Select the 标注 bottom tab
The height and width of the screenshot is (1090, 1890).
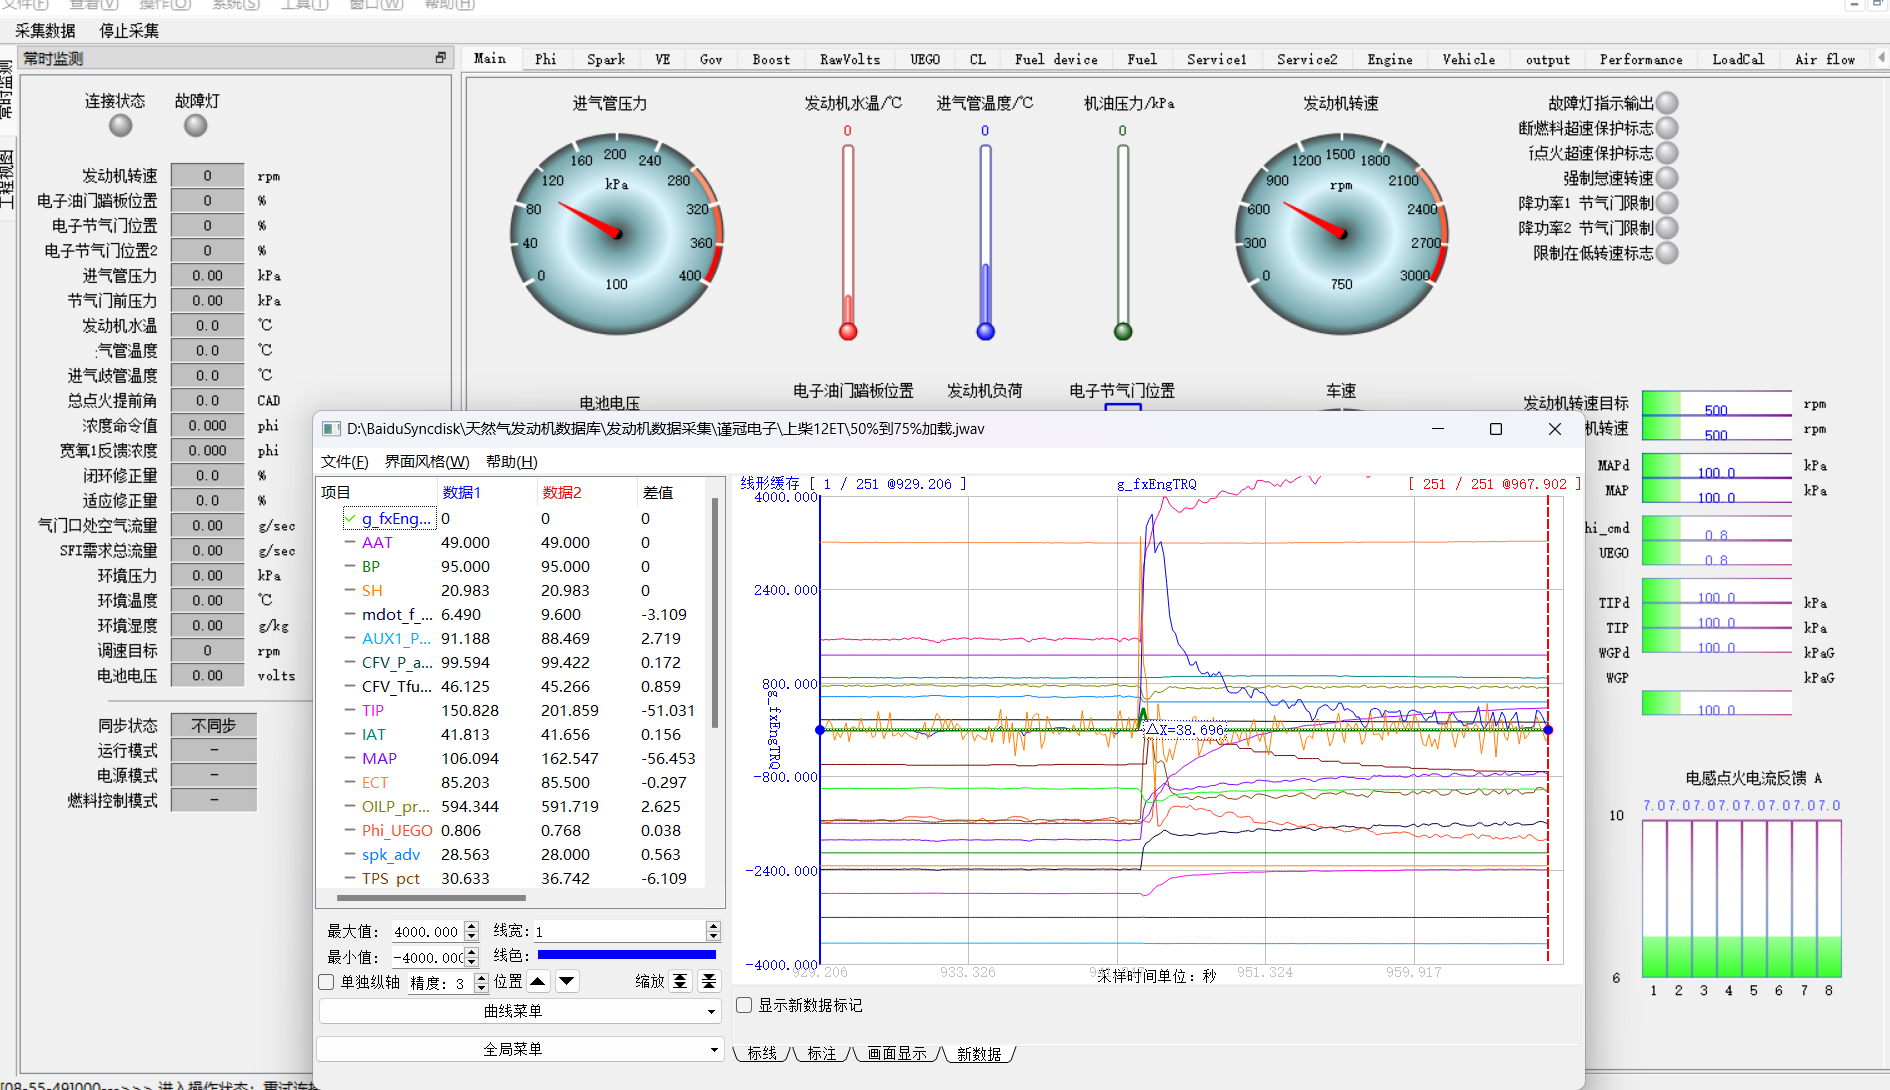click(x=821, y=1053)
